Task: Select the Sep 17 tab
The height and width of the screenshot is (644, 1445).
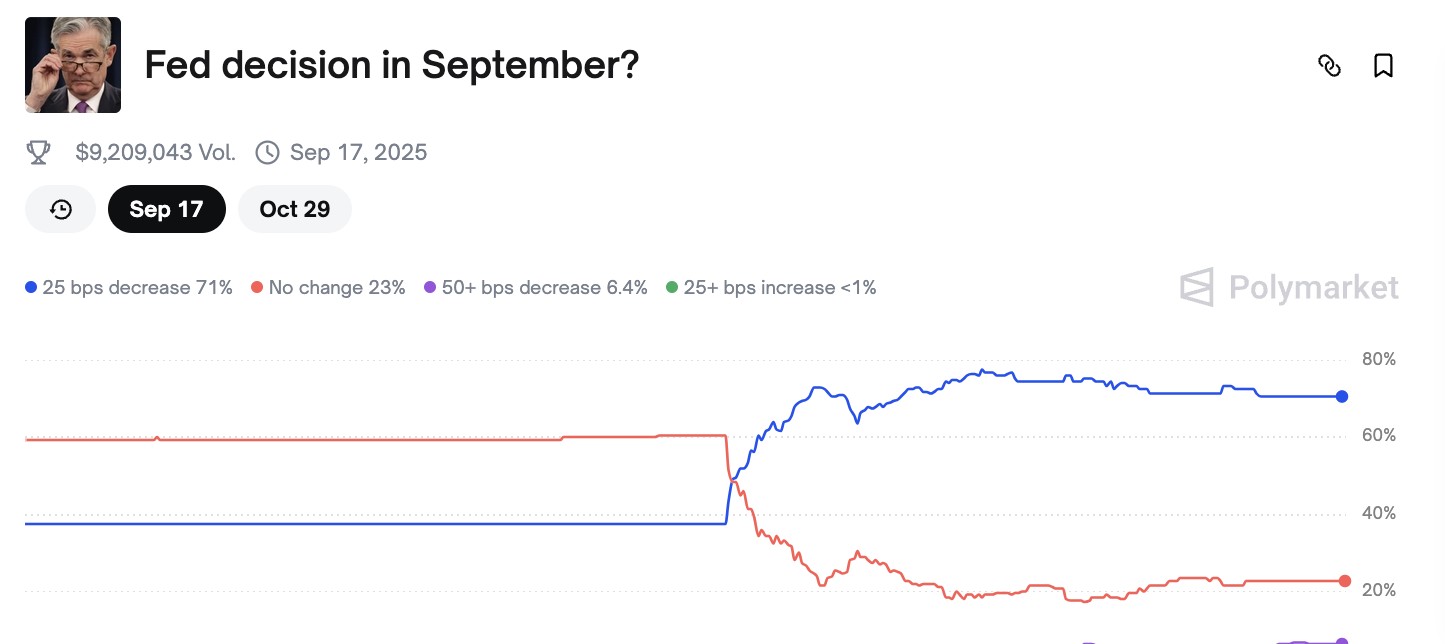Action: click(x=166, y=209)
